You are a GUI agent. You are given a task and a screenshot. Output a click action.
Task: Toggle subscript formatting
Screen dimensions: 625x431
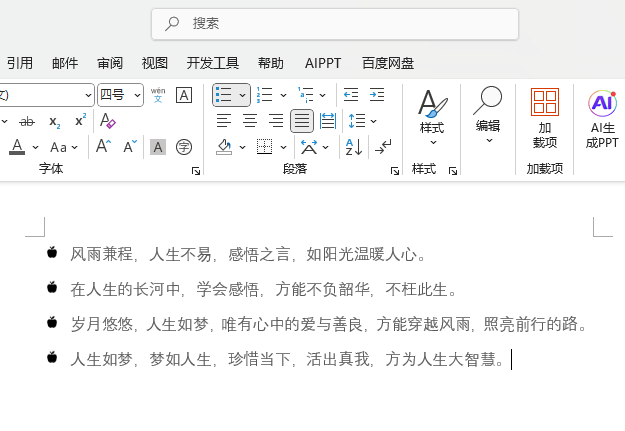tap(55, 121)
